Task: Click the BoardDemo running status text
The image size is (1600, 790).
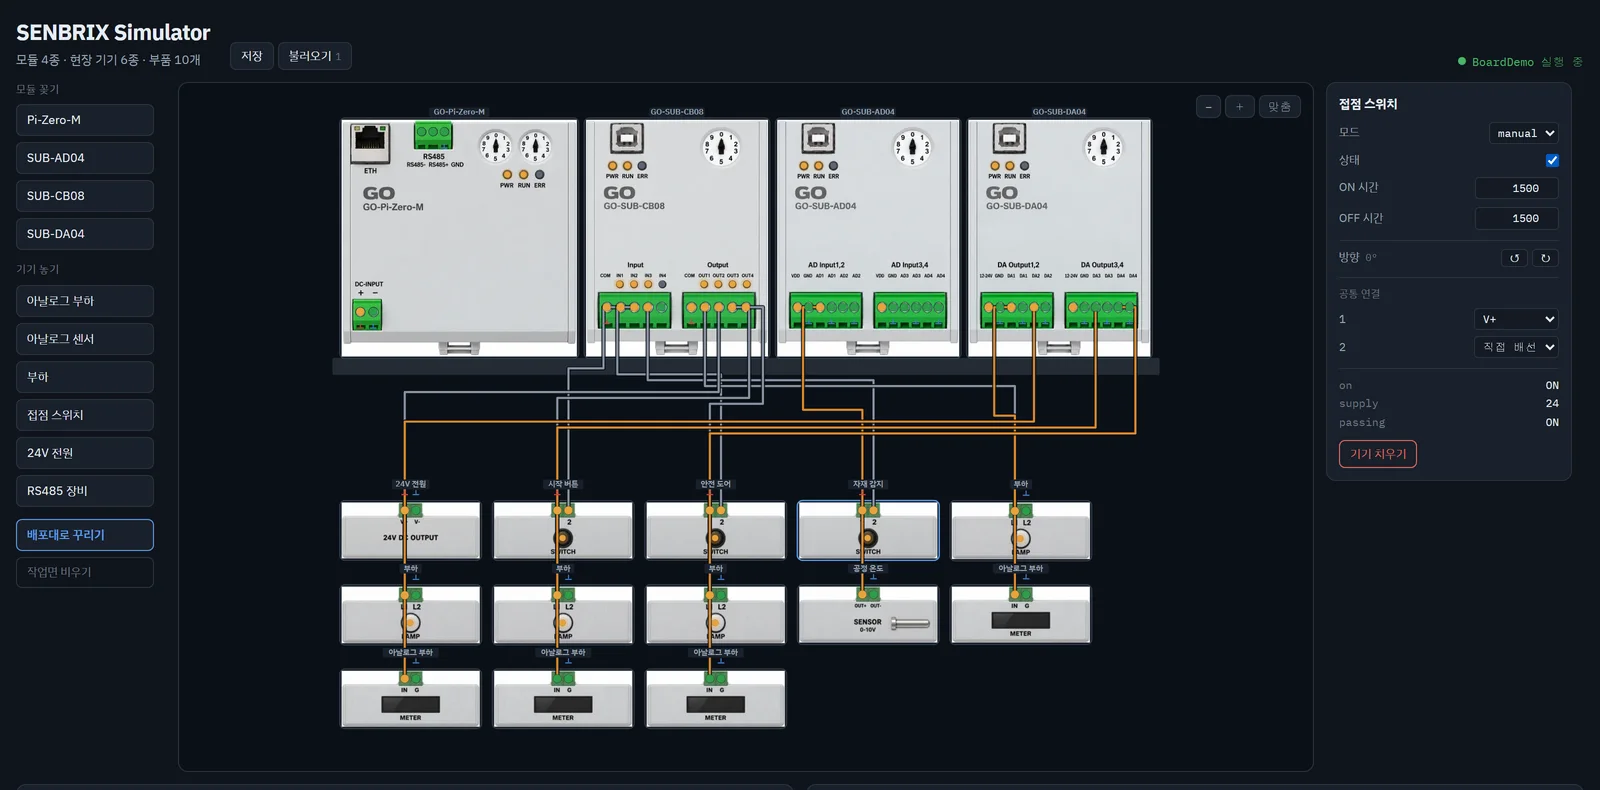Action: tap(1527, 62)
